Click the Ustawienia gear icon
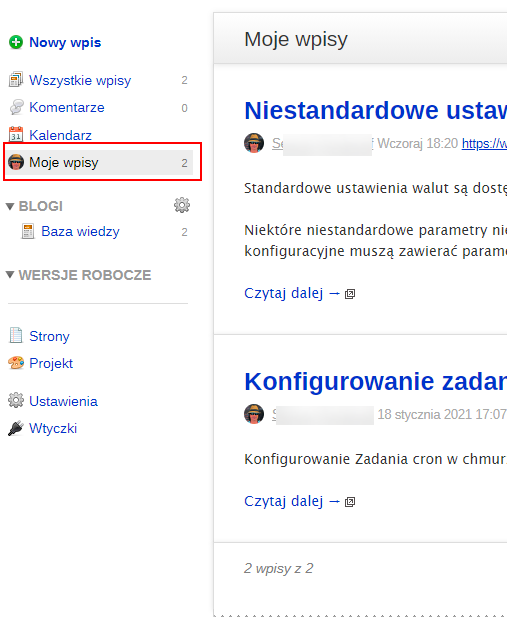The width and height of the screenshot is (507, 617). point(16,400)
